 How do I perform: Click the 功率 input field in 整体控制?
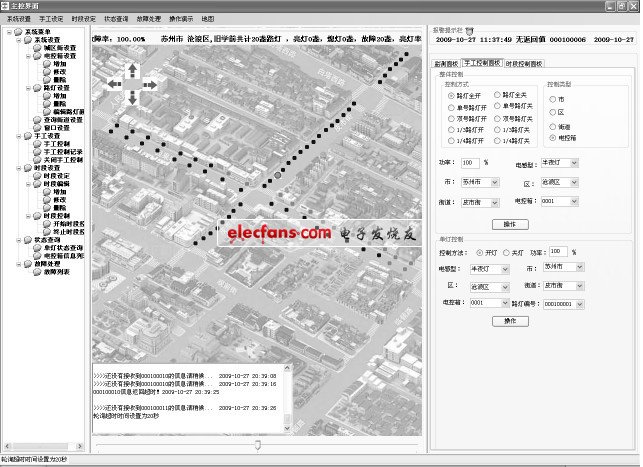coord(470,161)
